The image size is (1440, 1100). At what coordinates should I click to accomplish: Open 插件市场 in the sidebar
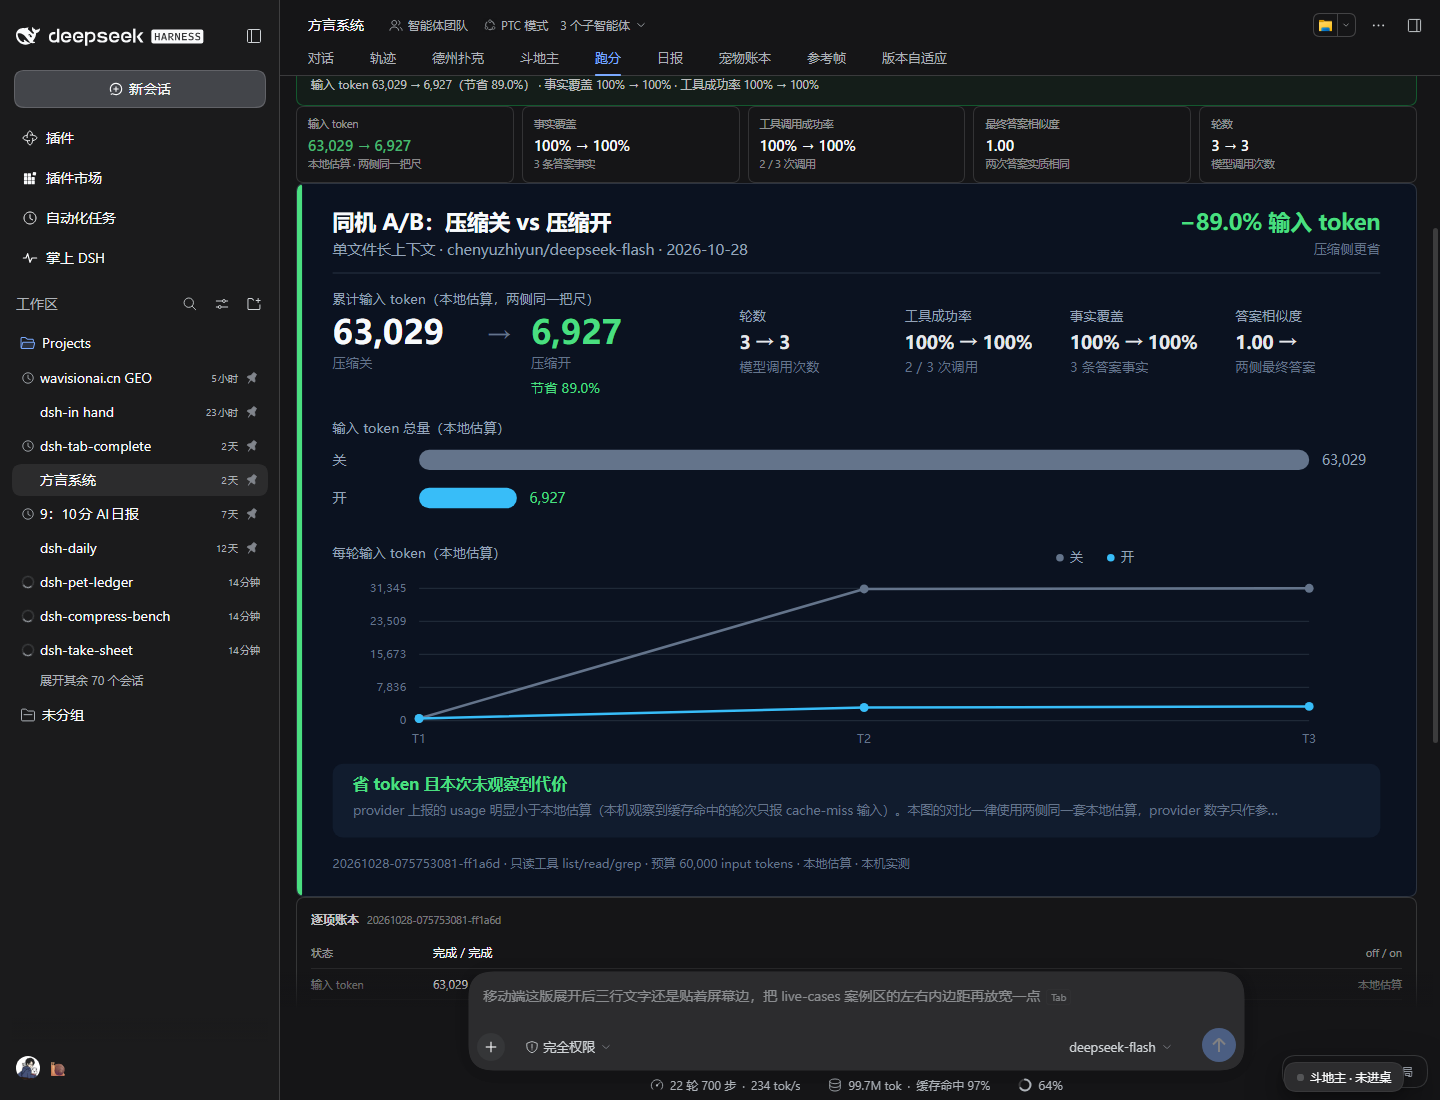click(x=140, y=178)
